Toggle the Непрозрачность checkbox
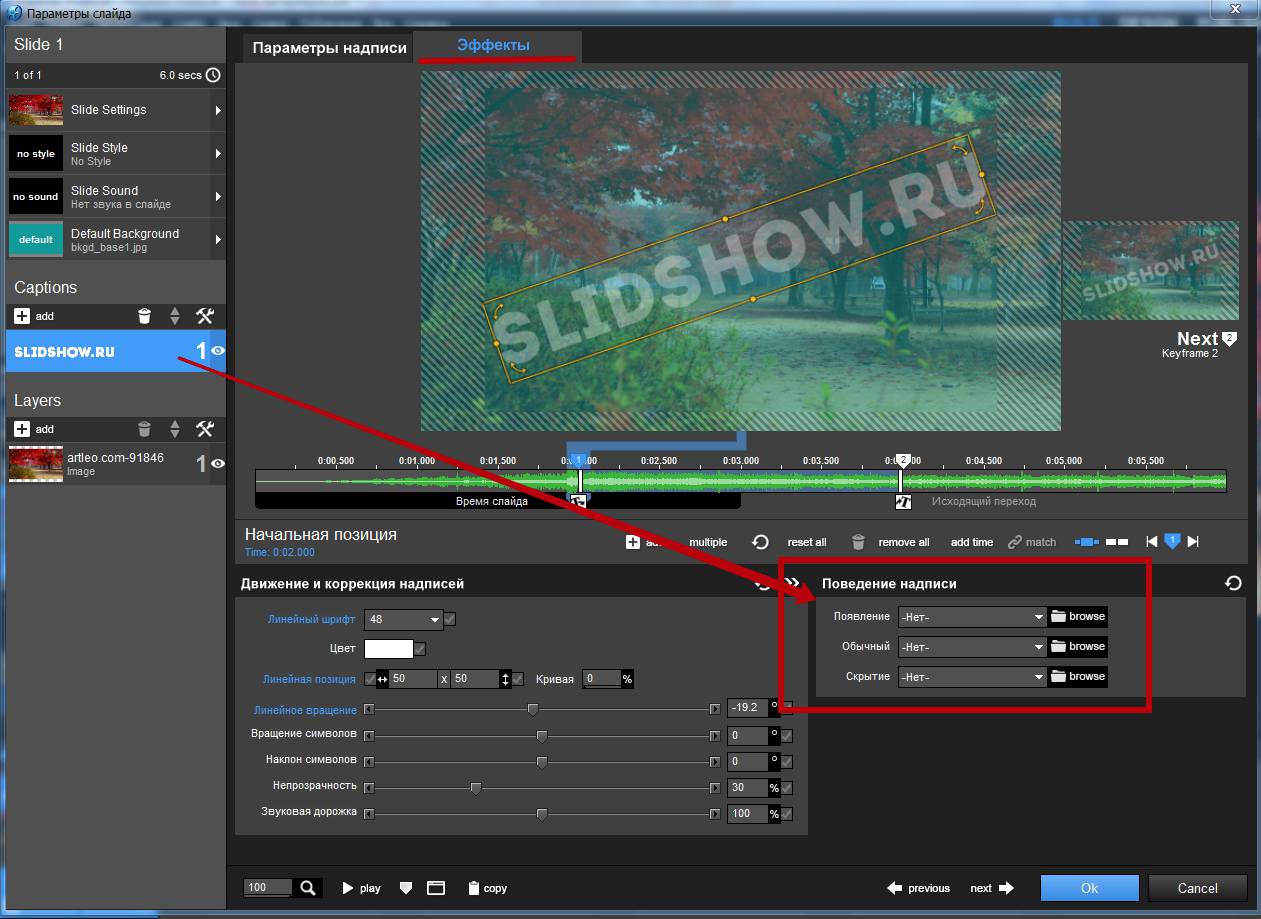The image size is (1261, 919). [x=787, y=788]
